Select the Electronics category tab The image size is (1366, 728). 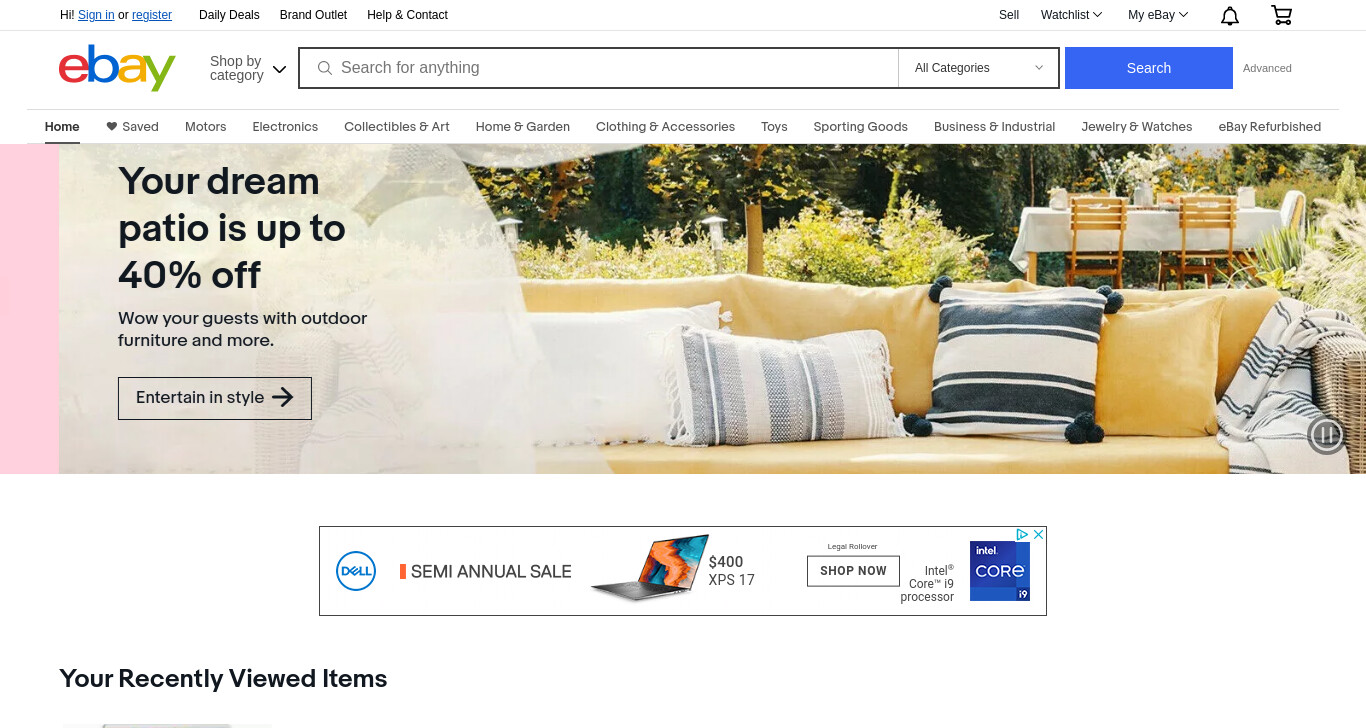[285, 127]
